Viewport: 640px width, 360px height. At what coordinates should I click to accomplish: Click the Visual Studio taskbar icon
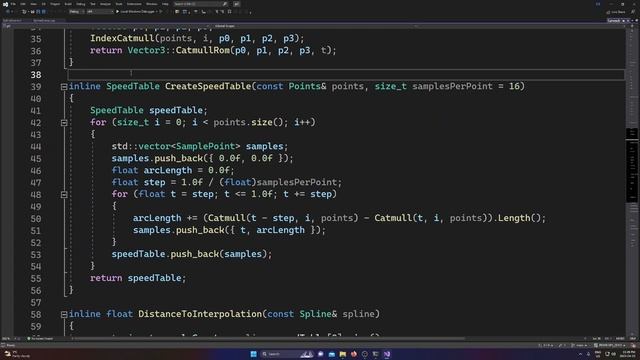387,354
